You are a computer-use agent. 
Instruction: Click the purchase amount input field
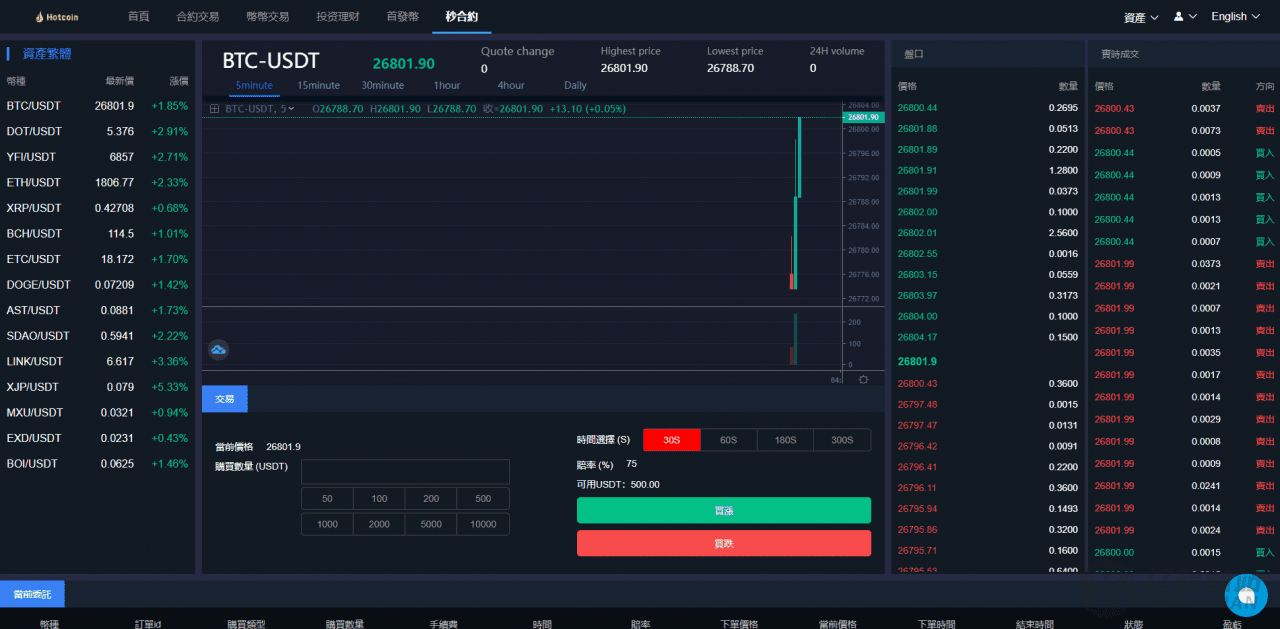[404, 471]
